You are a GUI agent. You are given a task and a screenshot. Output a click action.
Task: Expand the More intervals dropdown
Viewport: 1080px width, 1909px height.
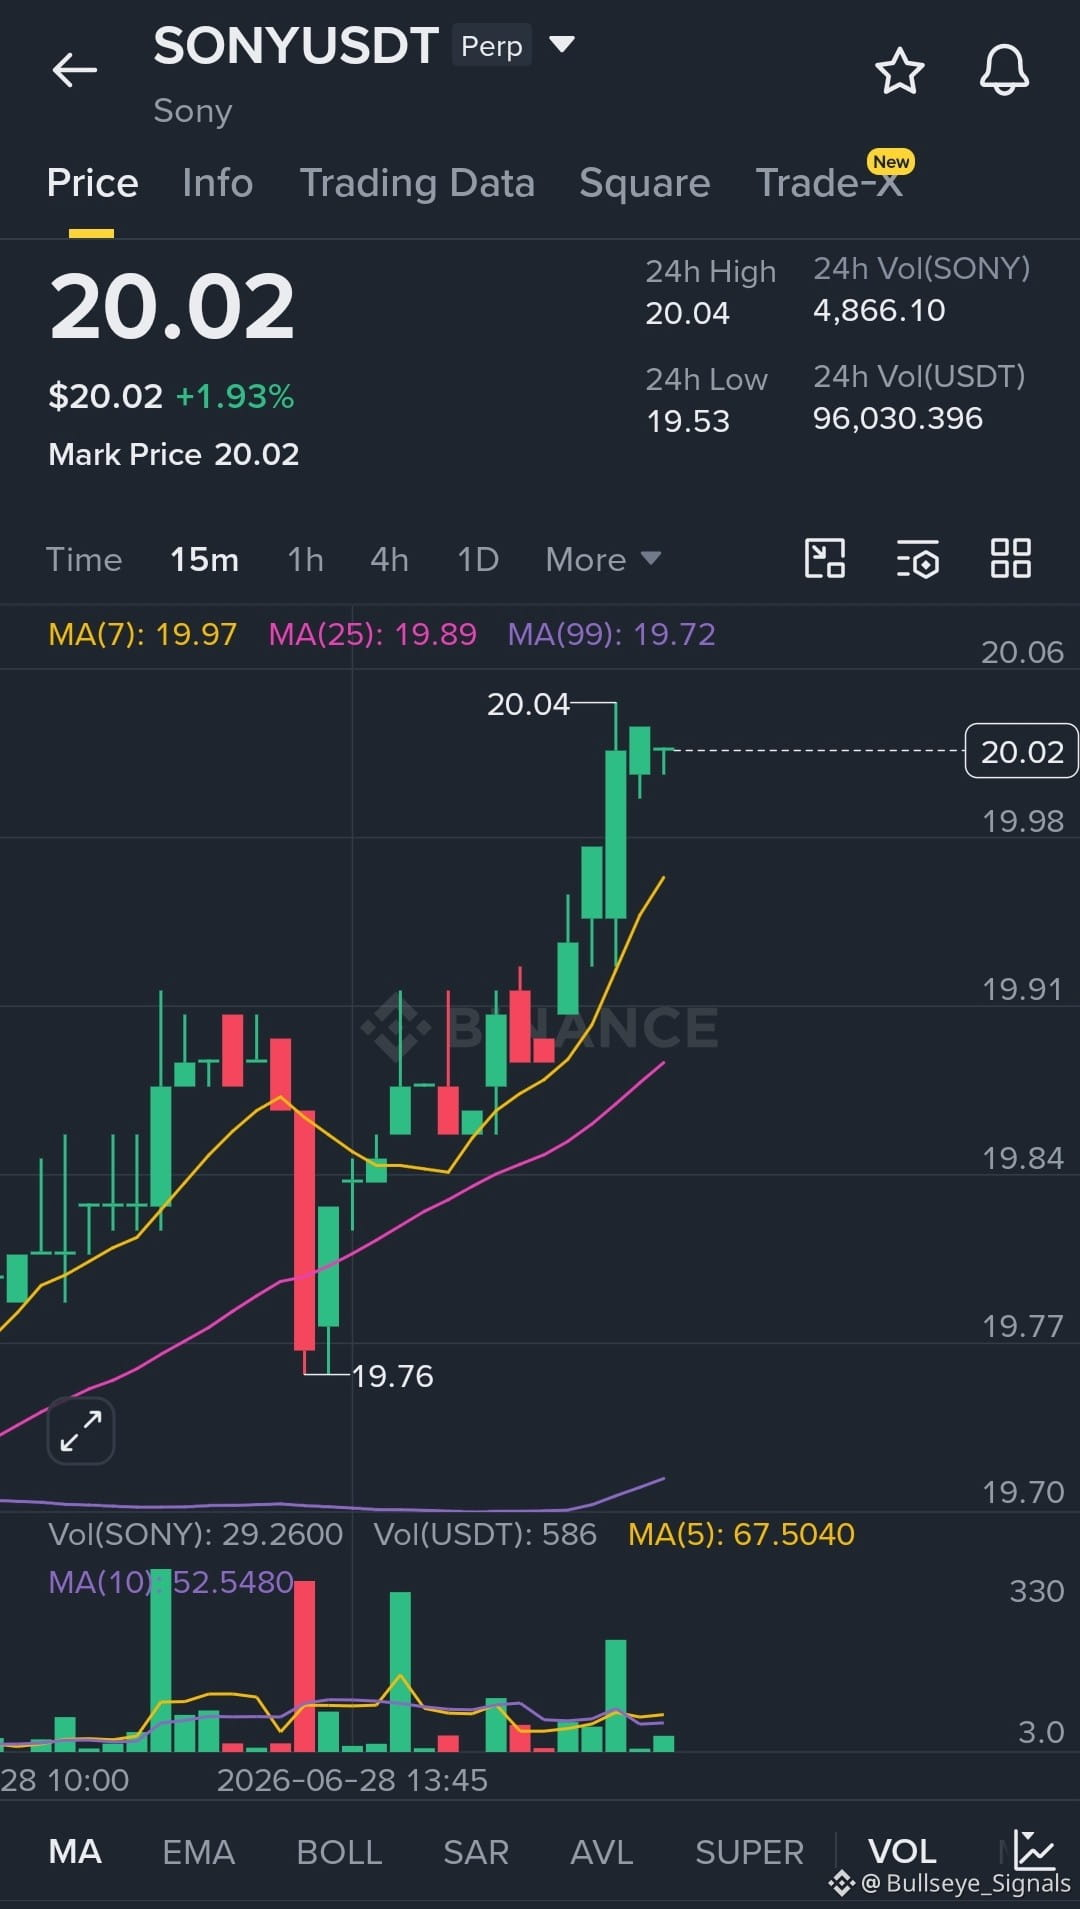point(603,560)
